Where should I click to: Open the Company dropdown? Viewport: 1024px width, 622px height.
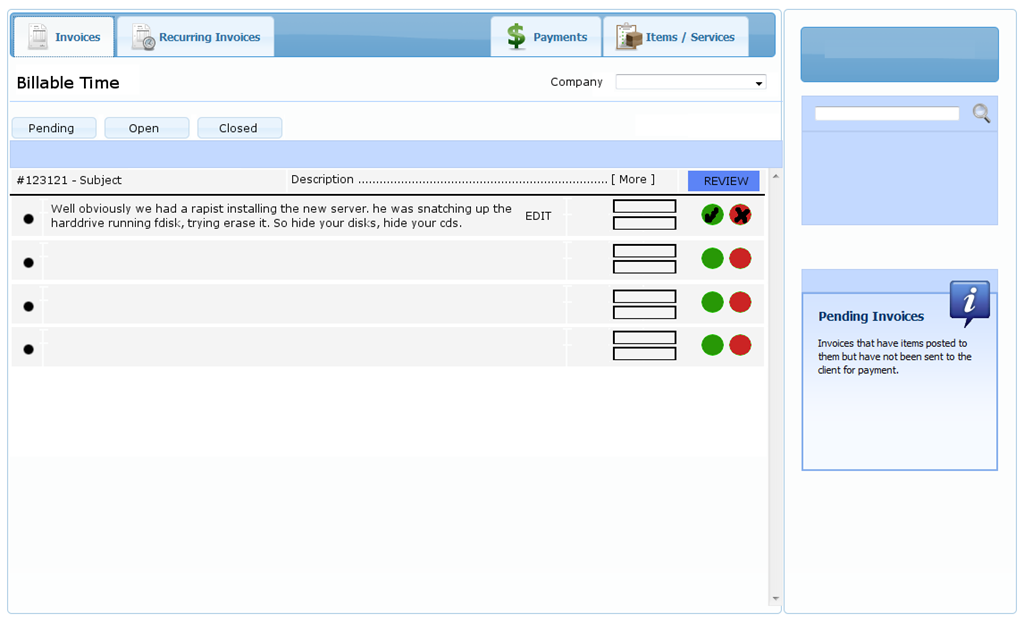coord(690,83)
